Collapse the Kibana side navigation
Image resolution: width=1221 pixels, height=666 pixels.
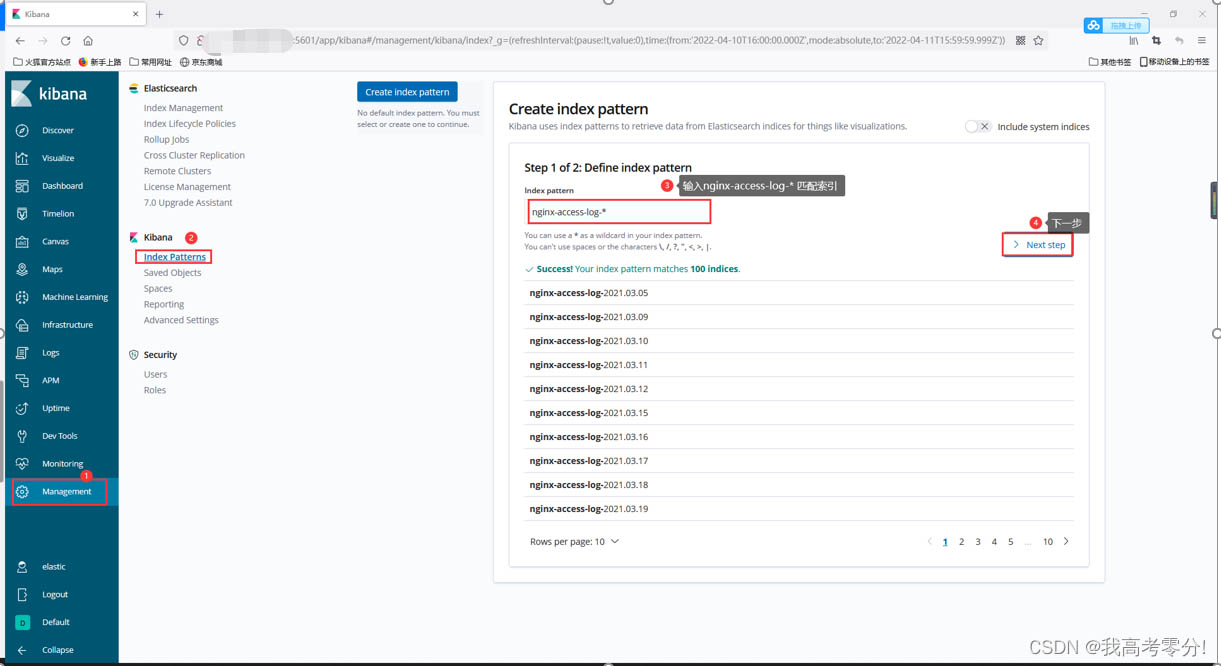click(57, 650)
